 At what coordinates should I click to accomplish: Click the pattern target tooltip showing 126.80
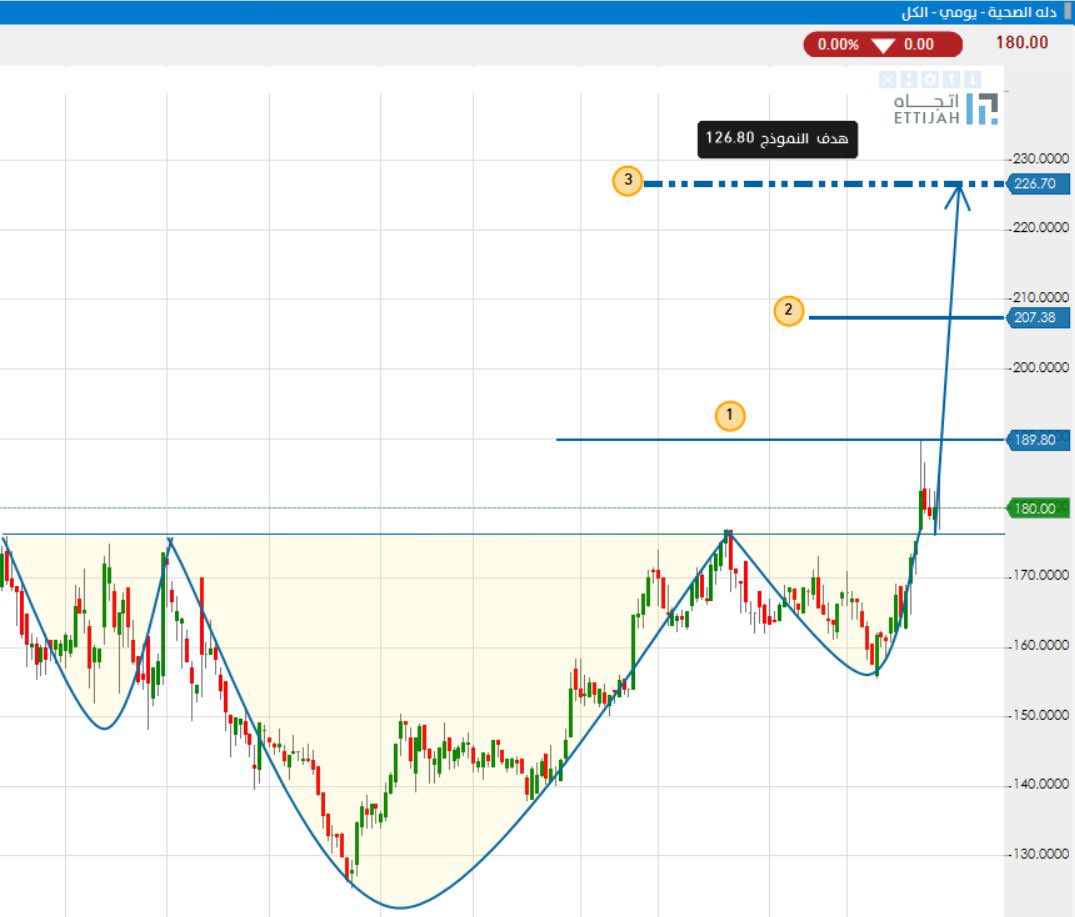tap(777, 139)
